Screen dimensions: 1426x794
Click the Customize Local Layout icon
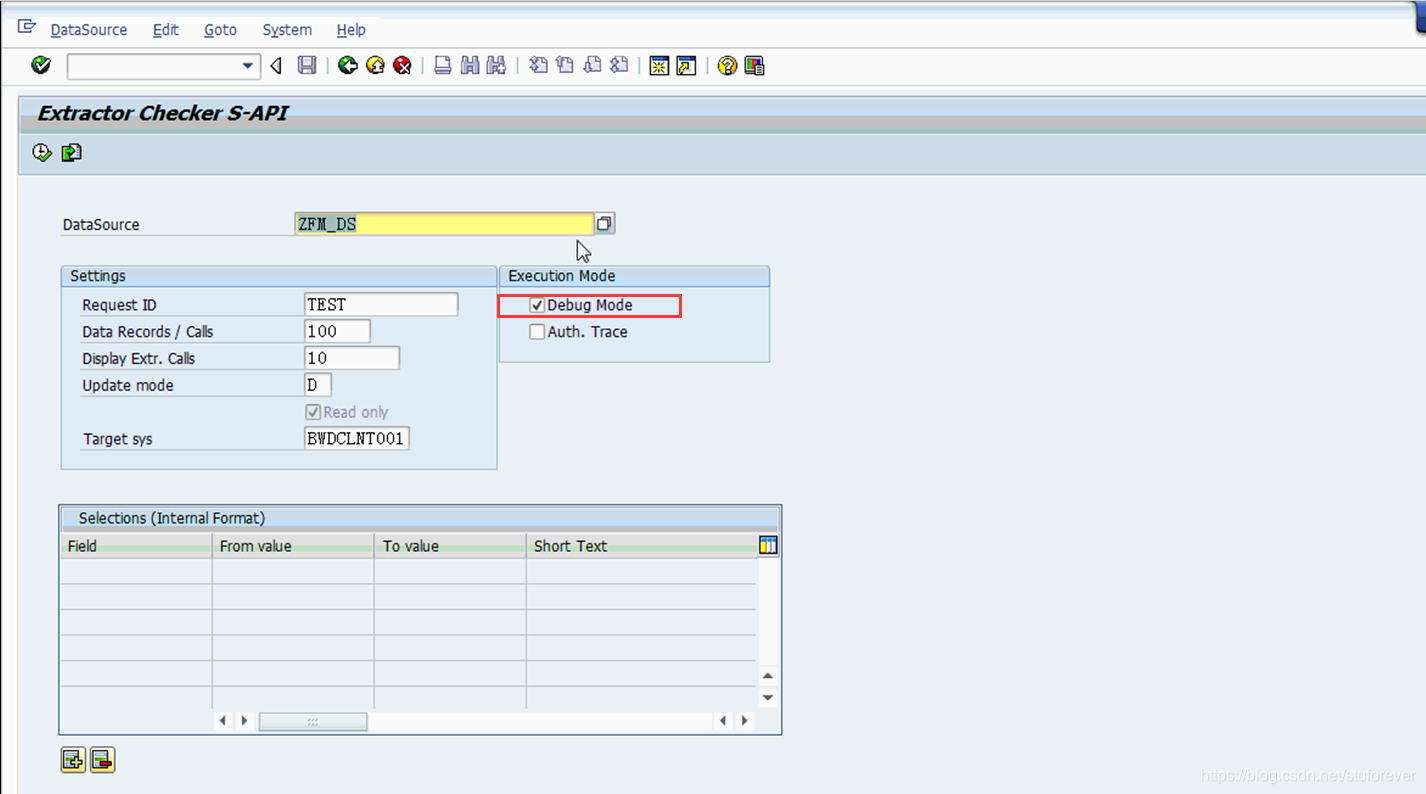(754, 65)
